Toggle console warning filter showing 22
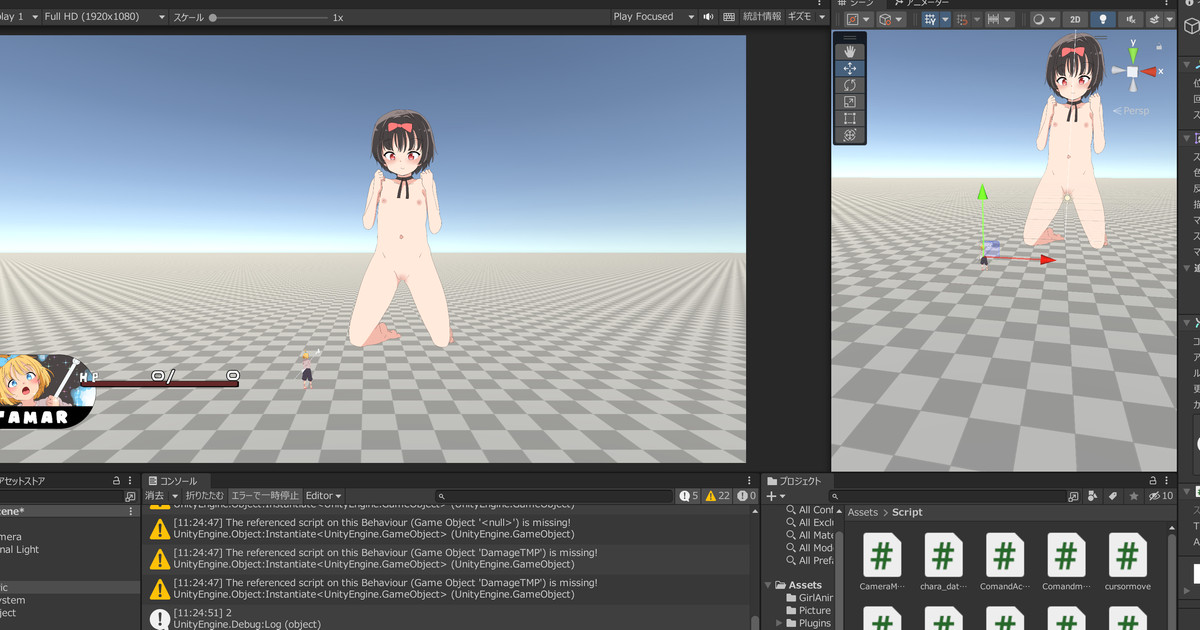Viewport: 1200px width, 630px height. (x=717, y=496)
